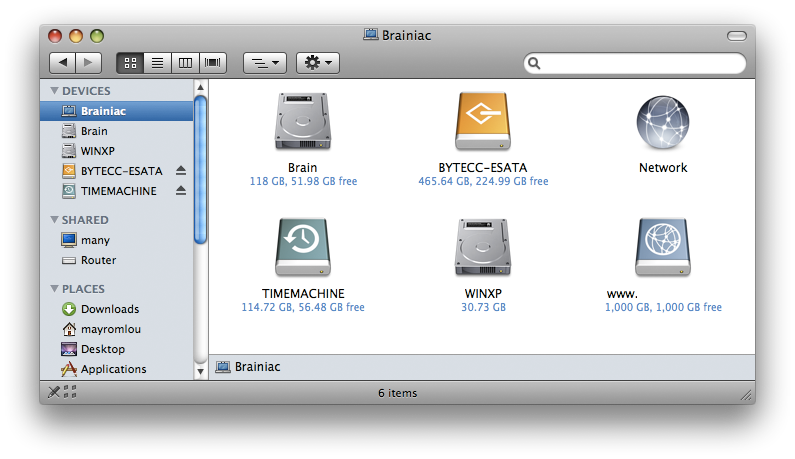Image resolution: width=795 pixels, height=459 pixels.
Task: Click the '118 GB, 51.98 GB free' text
Action: pyautogui.click(x=303, y=181)
